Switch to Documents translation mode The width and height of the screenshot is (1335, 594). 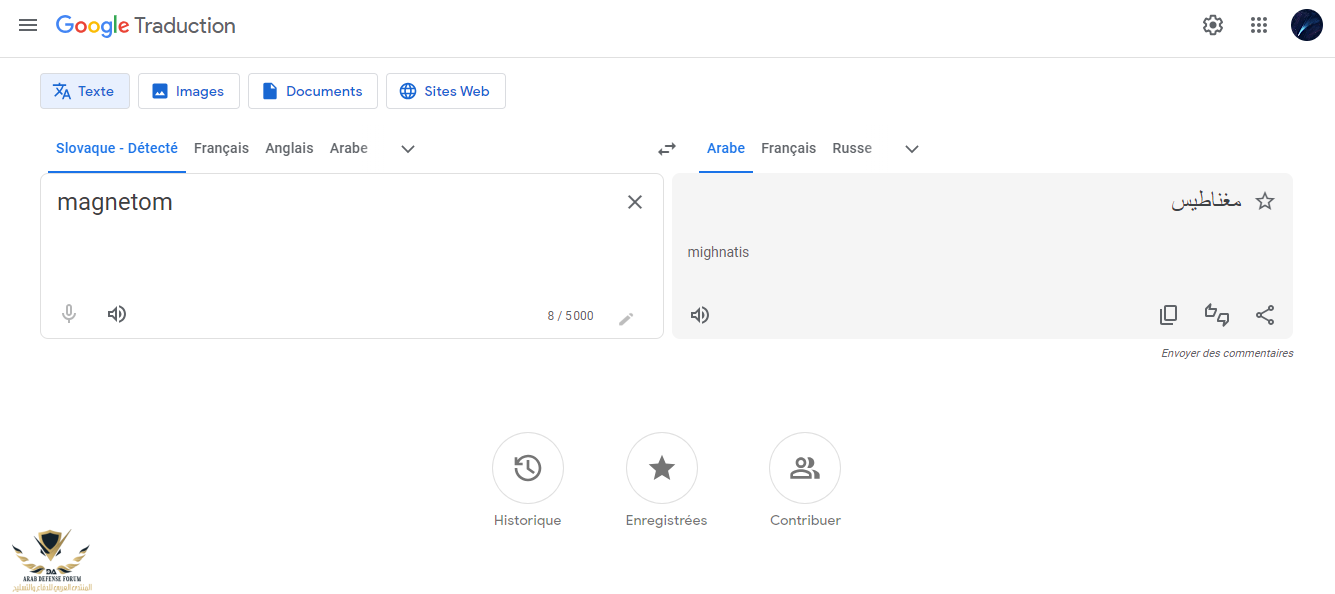point(313,91)
